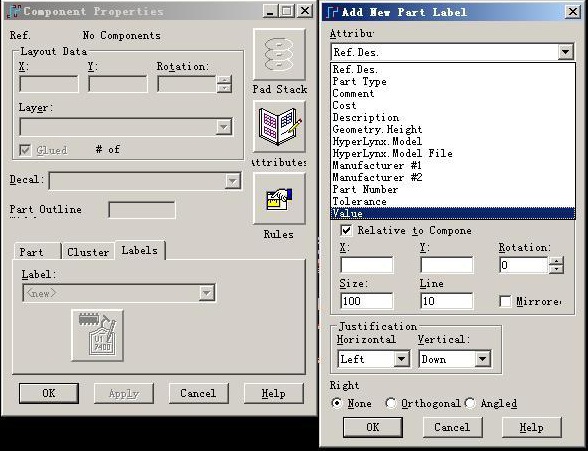This screenshot has width=588, height=451.
Task: Switch to the Part tab
Action: (32, 252)
